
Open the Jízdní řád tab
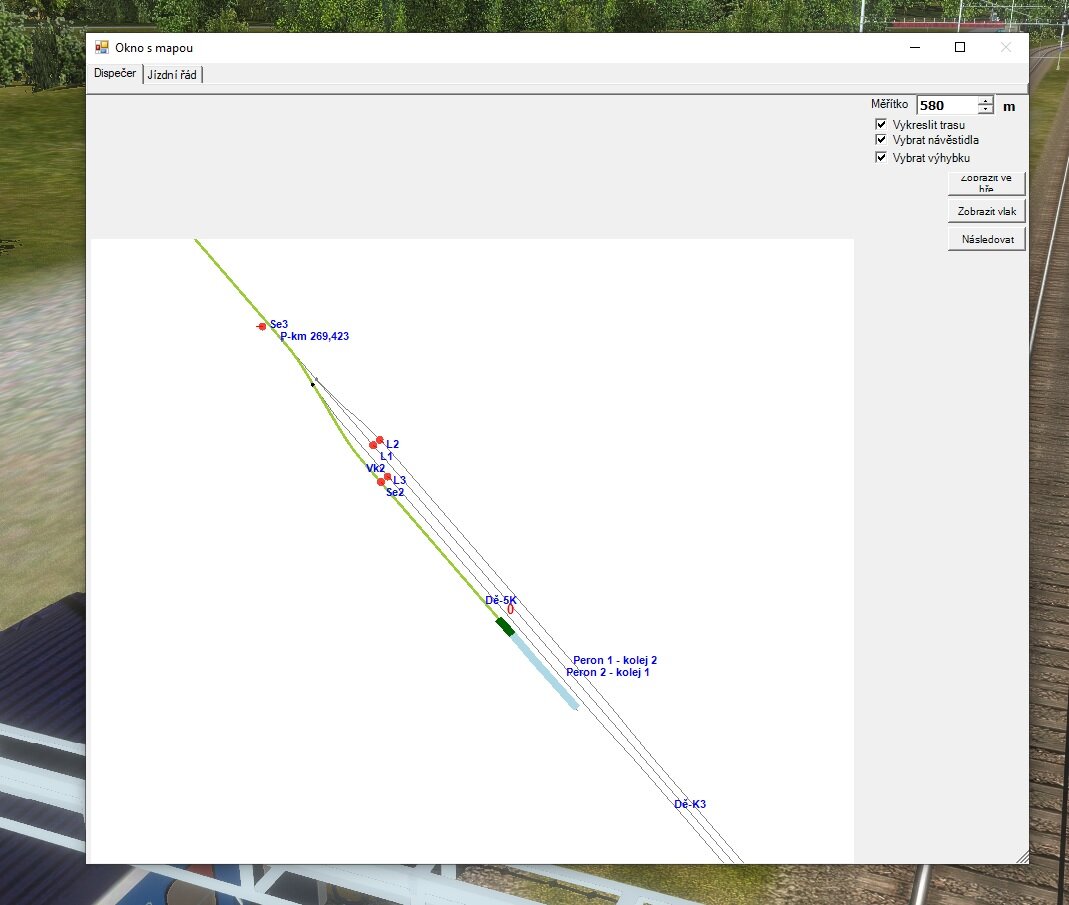pyautogui.click(x=172, y=75)
